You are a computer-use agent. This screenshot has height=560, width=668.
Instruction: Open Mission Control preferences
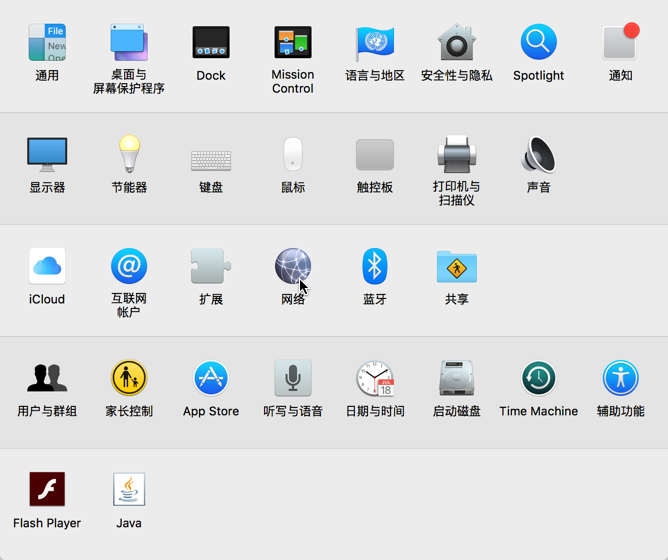pos(293,42)
